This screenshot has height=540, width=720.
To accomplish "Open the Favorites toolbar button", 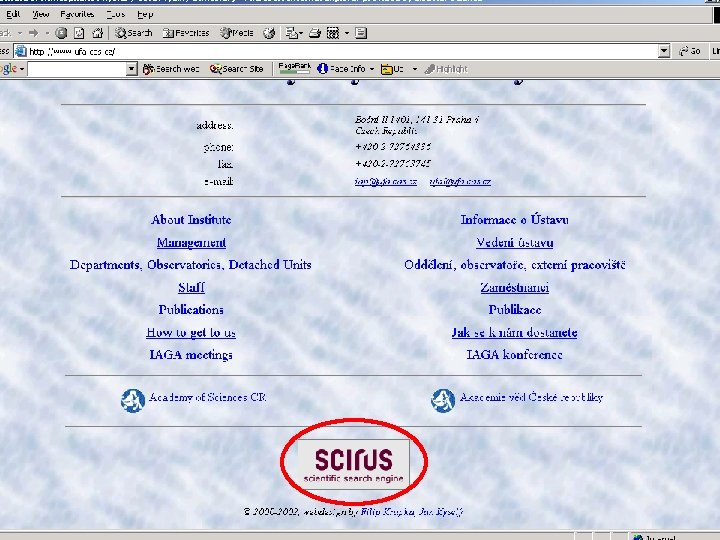I will coord(186,33).
